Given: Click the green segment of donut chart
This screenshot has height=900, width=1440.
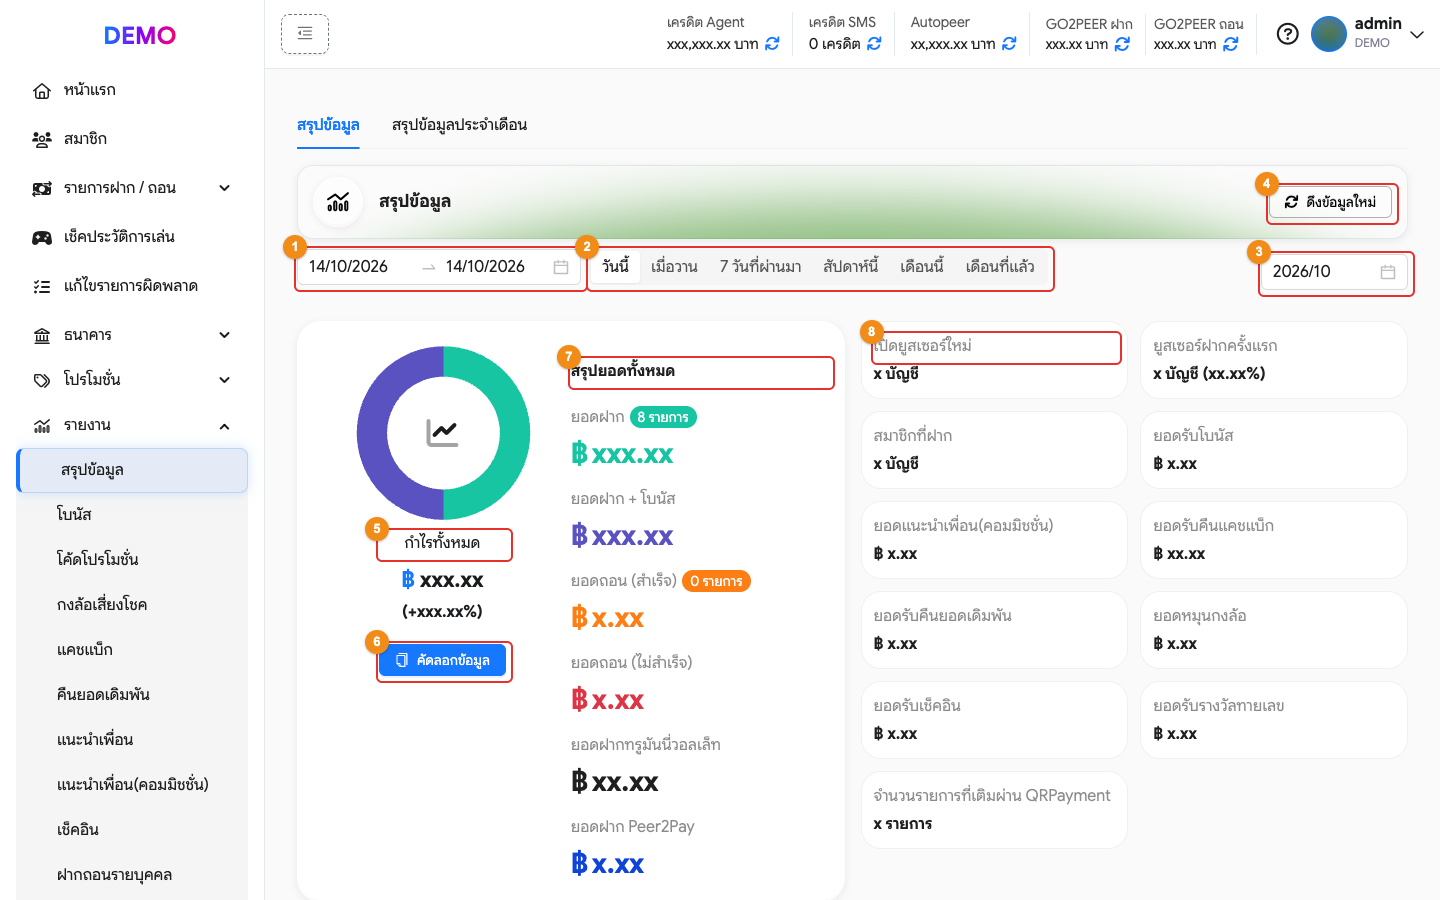Looking at the screenshot, I should [514, 433].
